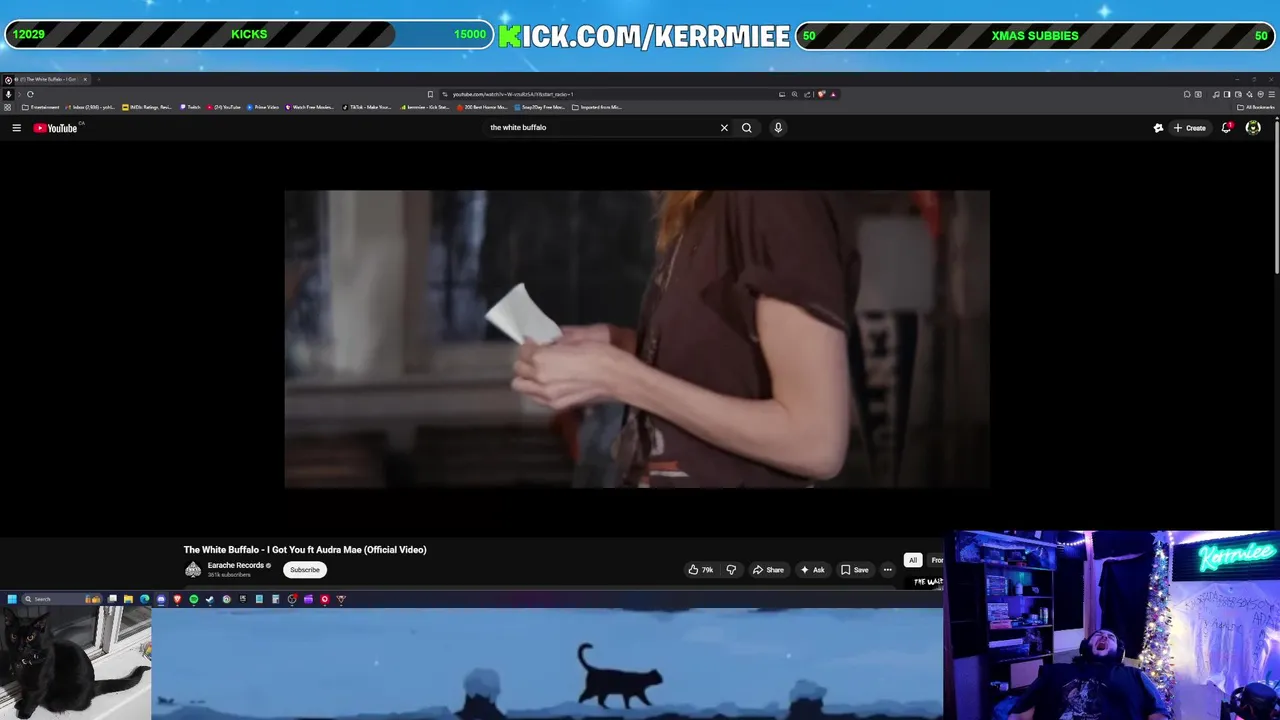
Task: Open File Explorer from the taskbar
Action: coord(128,599)
